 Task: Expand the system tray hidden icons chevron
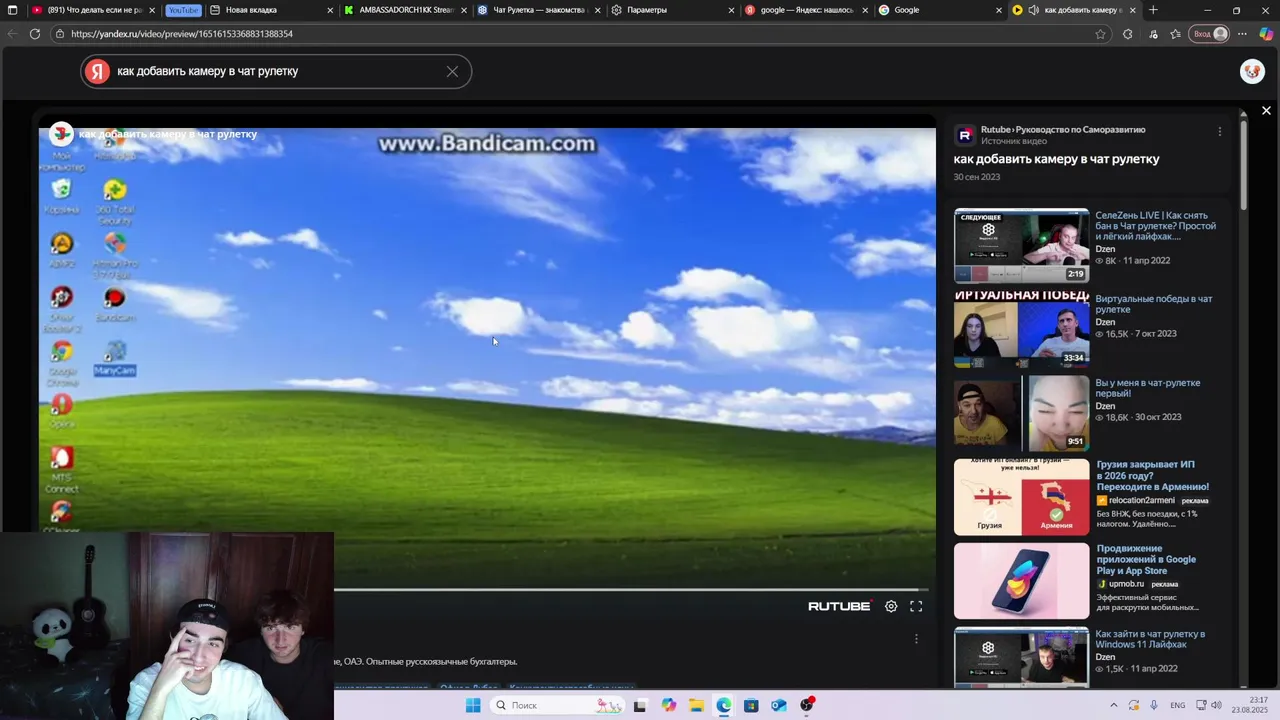[1113, 705]
